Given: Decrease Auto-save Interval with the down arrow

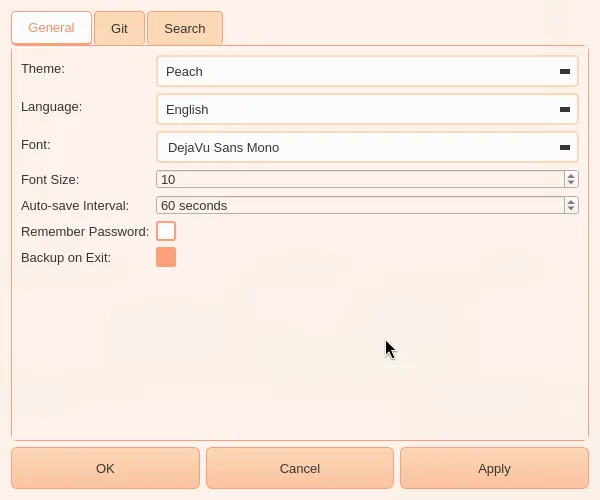Looking at the screenshot, I should (571, 209).
